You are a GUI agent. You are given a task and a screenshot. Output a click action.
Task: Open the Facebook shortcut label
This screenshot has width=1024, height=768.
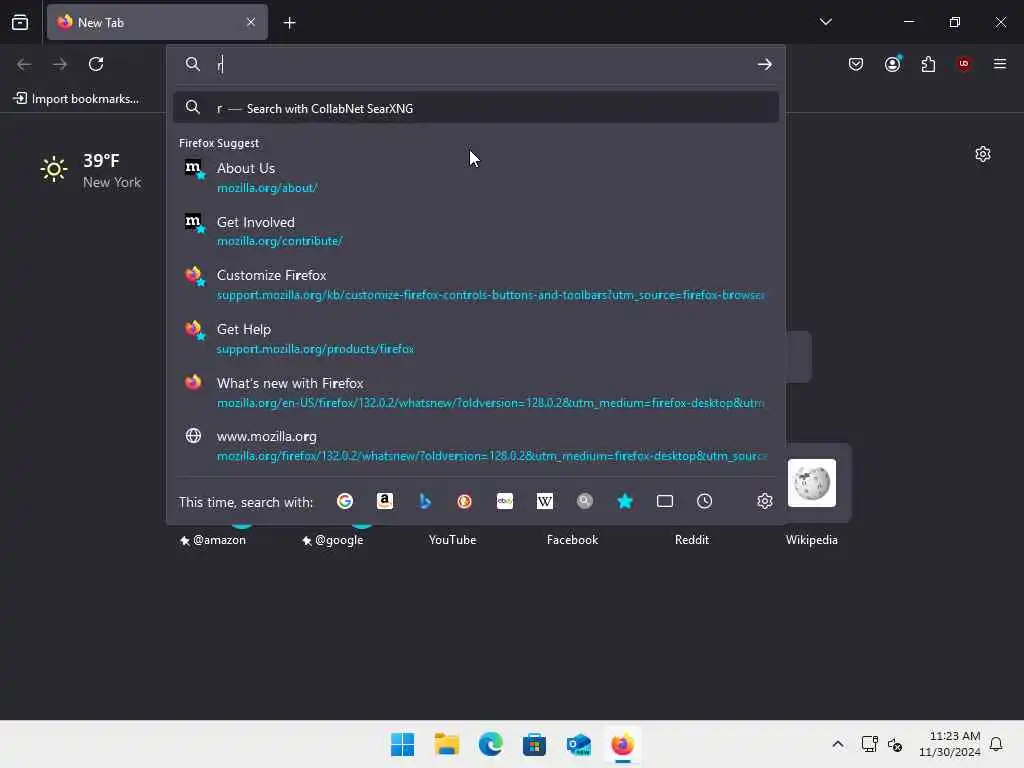pyautogui.click(x=572, y=540)
